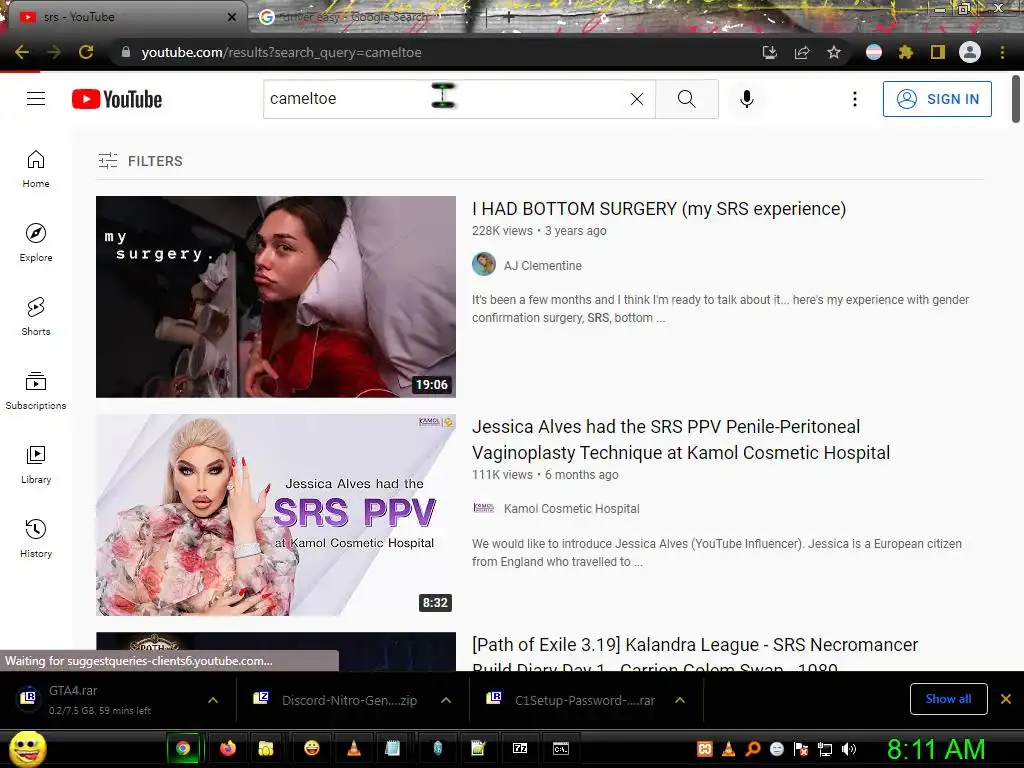Expand the C1Setup-Password rar download options
This screenshot has width=1024, height=768.
click(680, 700)
